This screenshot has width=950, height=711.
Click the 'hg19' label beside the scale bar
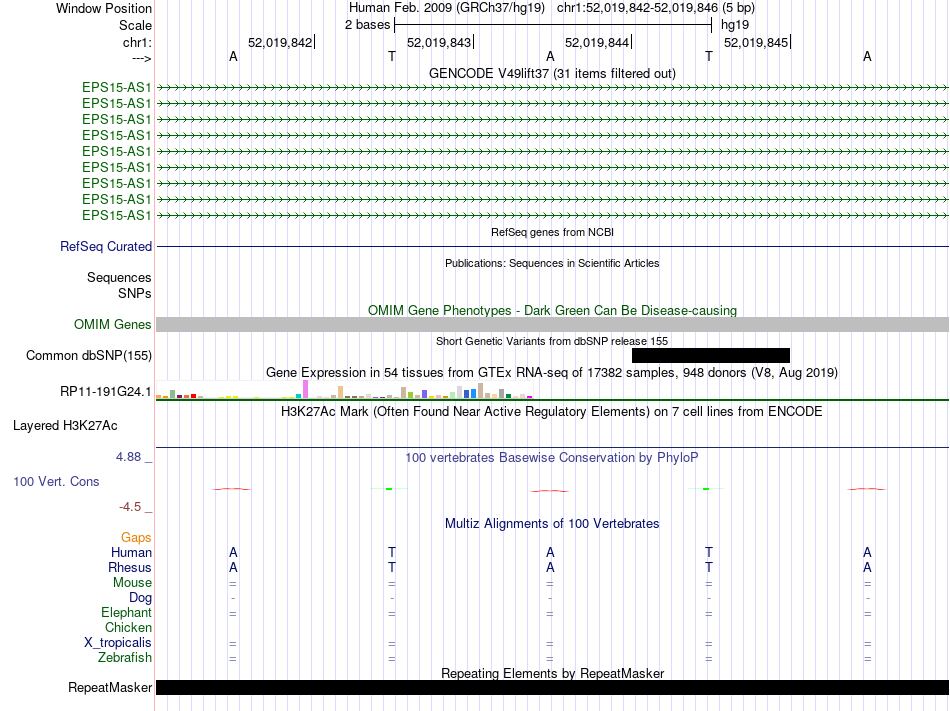point(735,25)
